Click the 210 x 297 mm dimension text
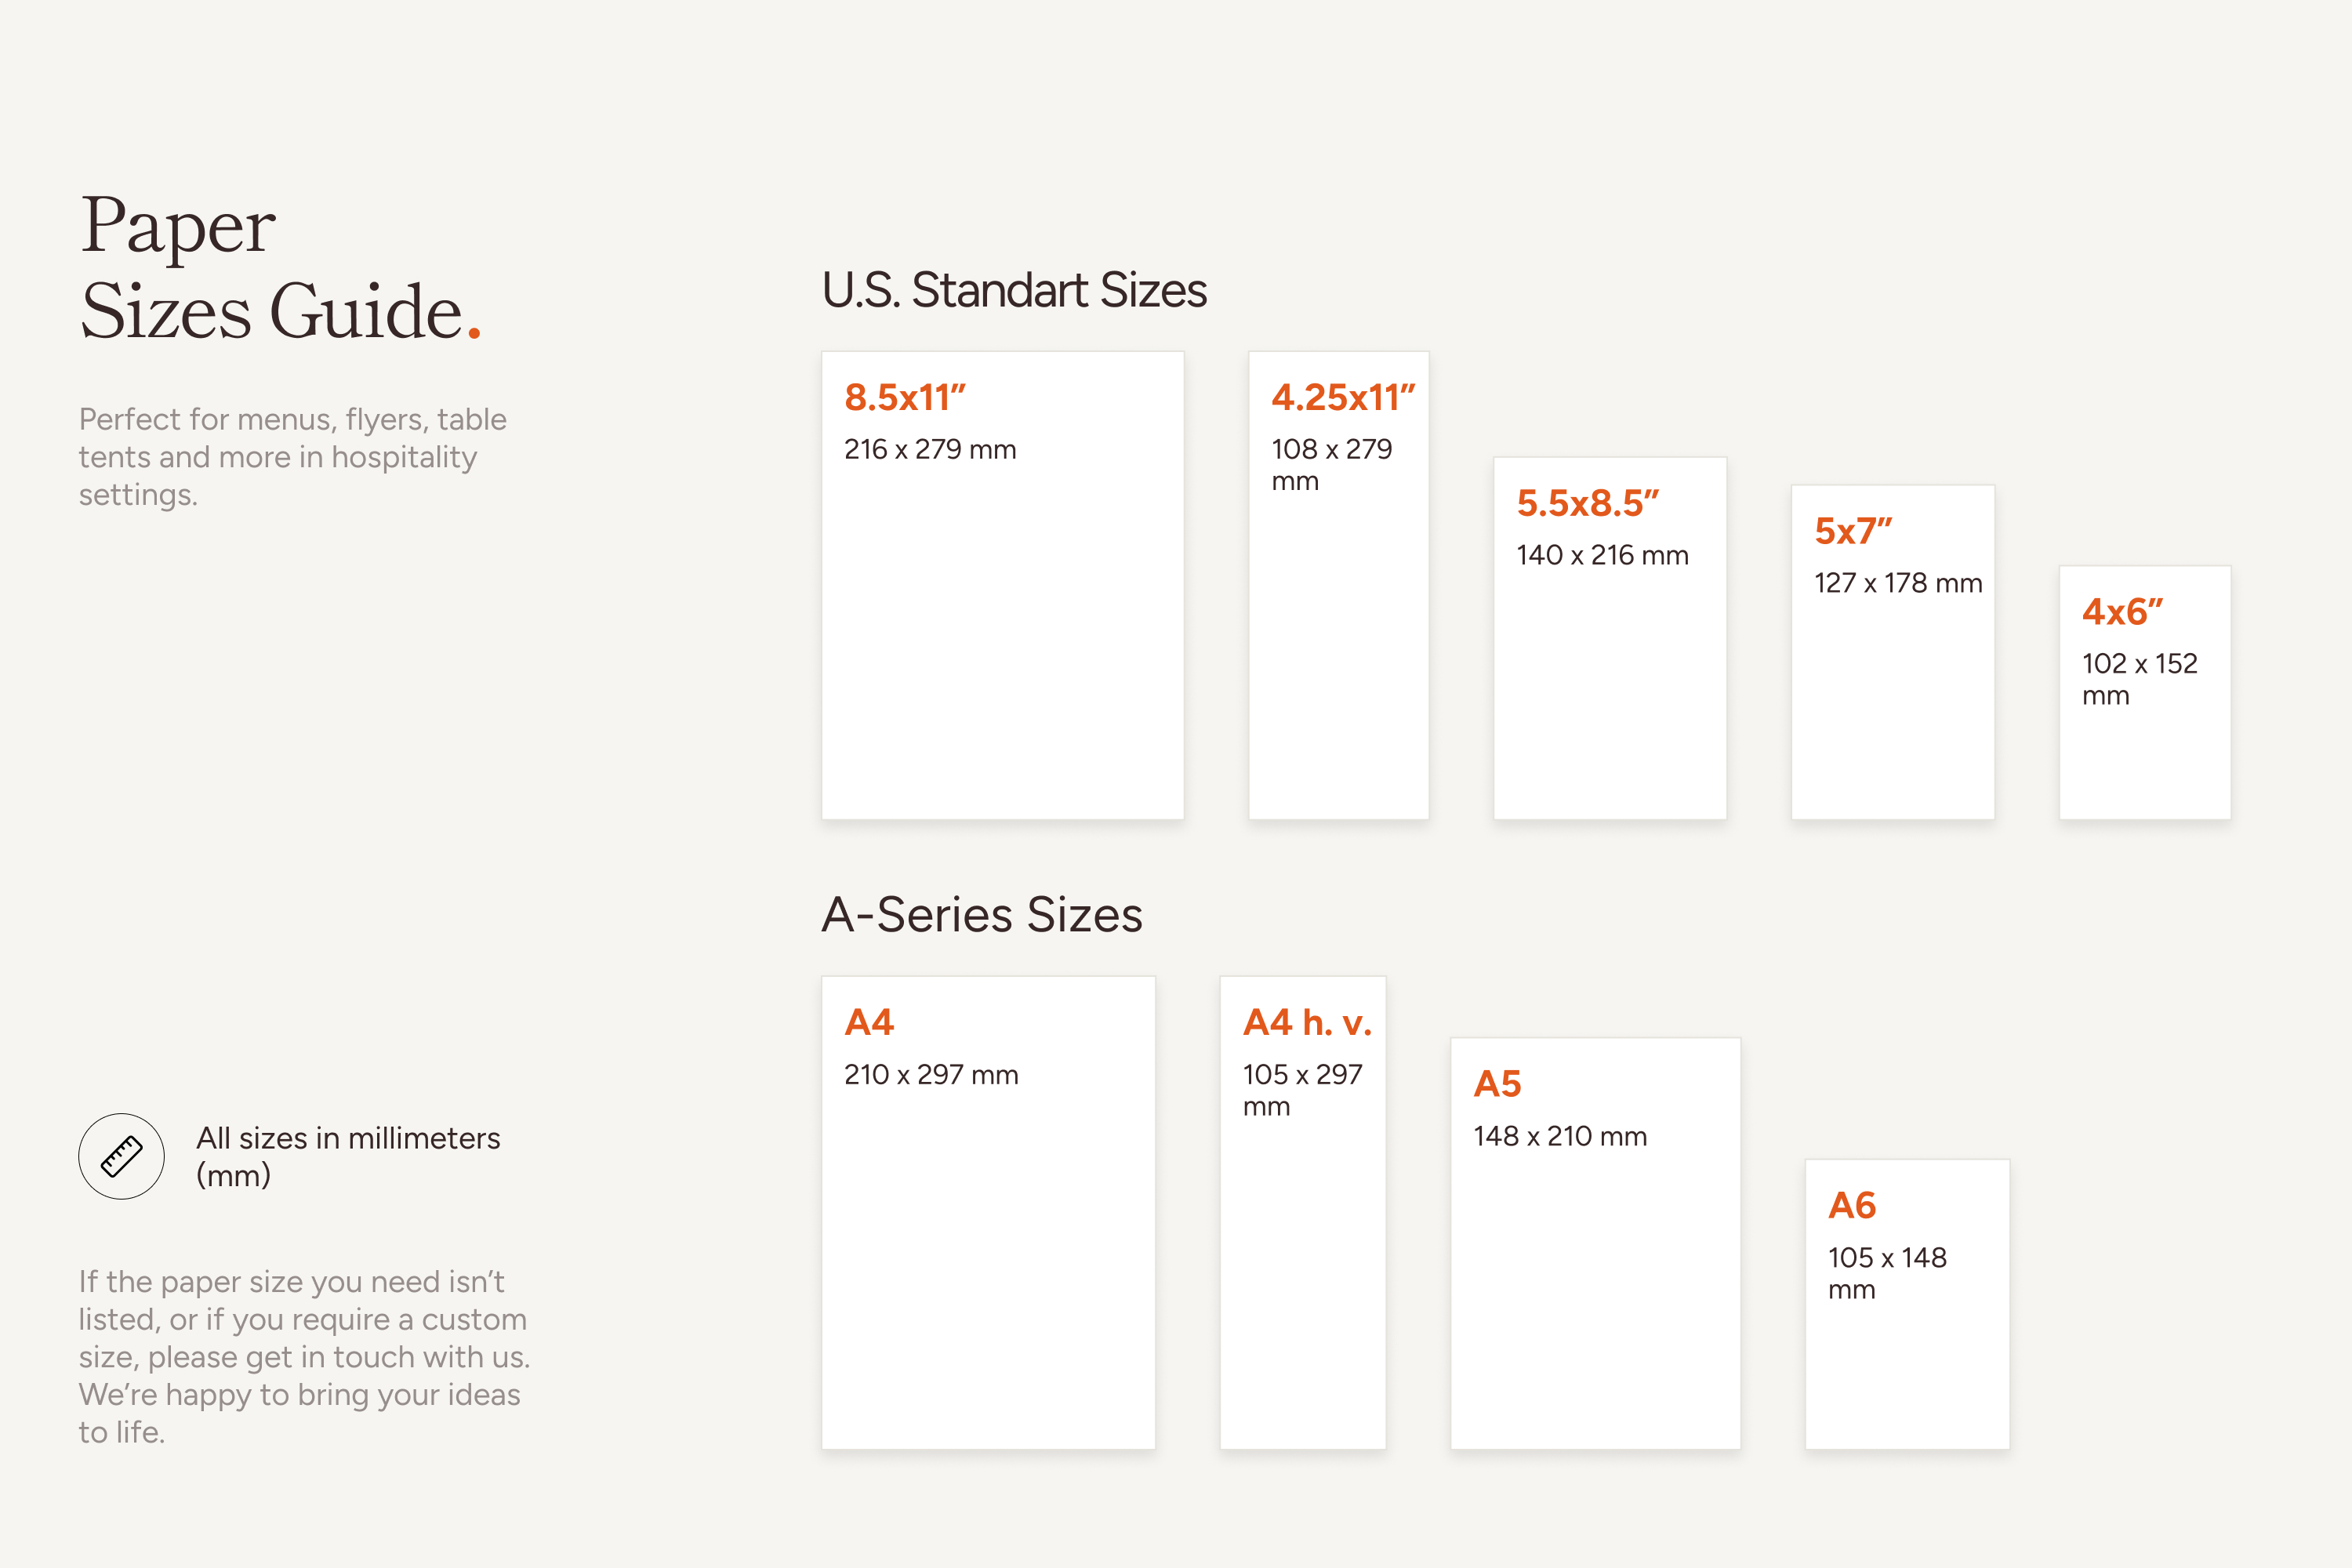 pos(931,1074)
